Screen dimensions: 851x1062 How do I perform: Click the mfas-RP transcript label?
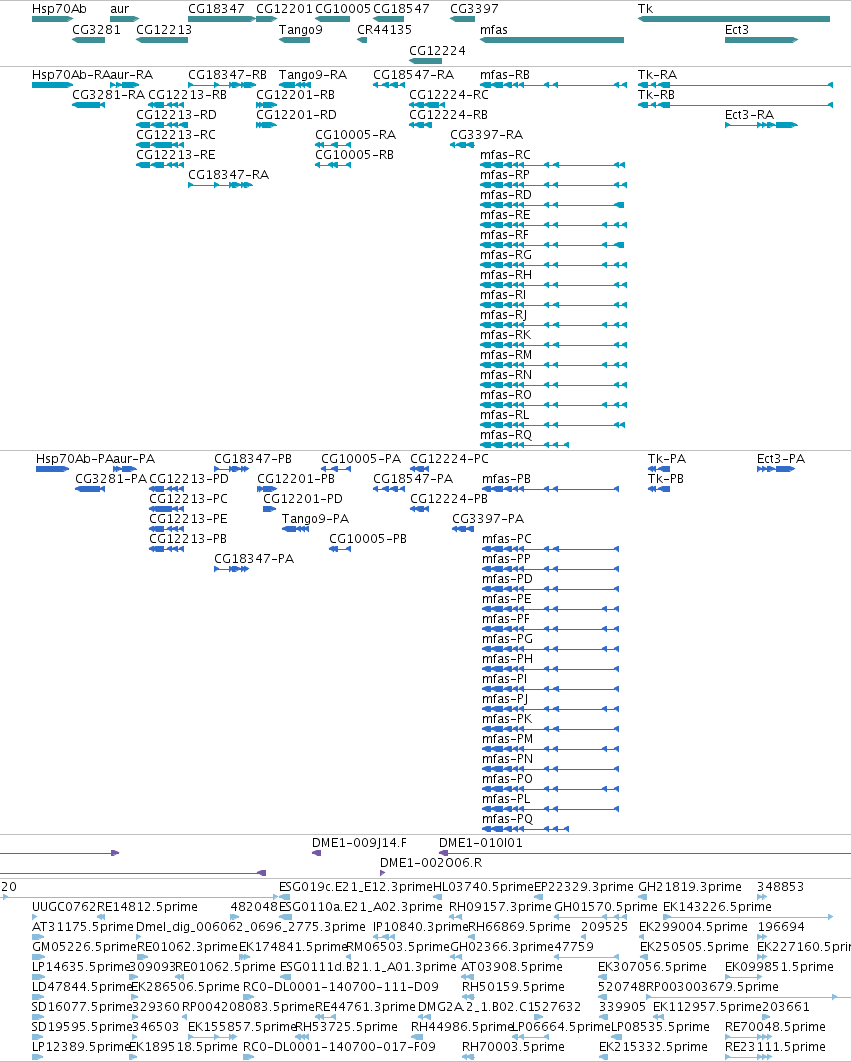(505, 175)
